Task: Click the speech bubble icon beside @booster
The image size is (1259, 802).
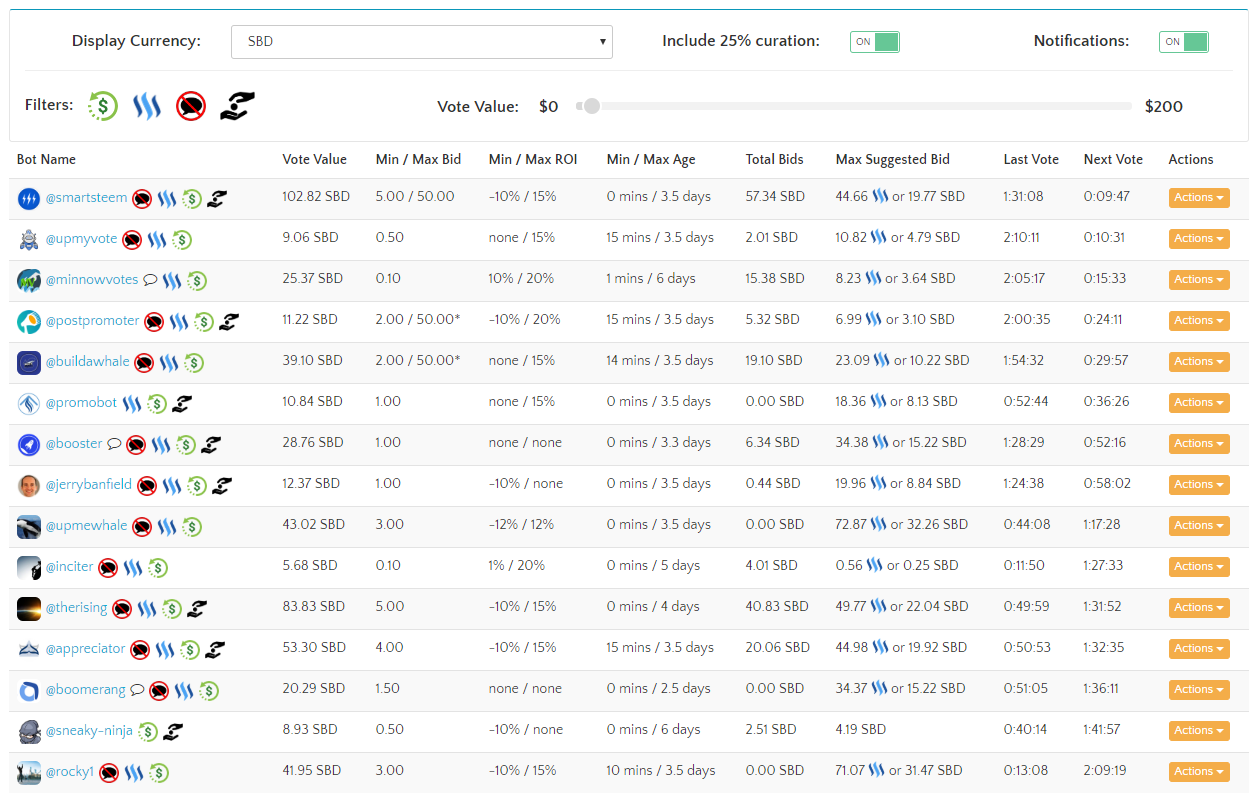Action: (x=114, y=444)
